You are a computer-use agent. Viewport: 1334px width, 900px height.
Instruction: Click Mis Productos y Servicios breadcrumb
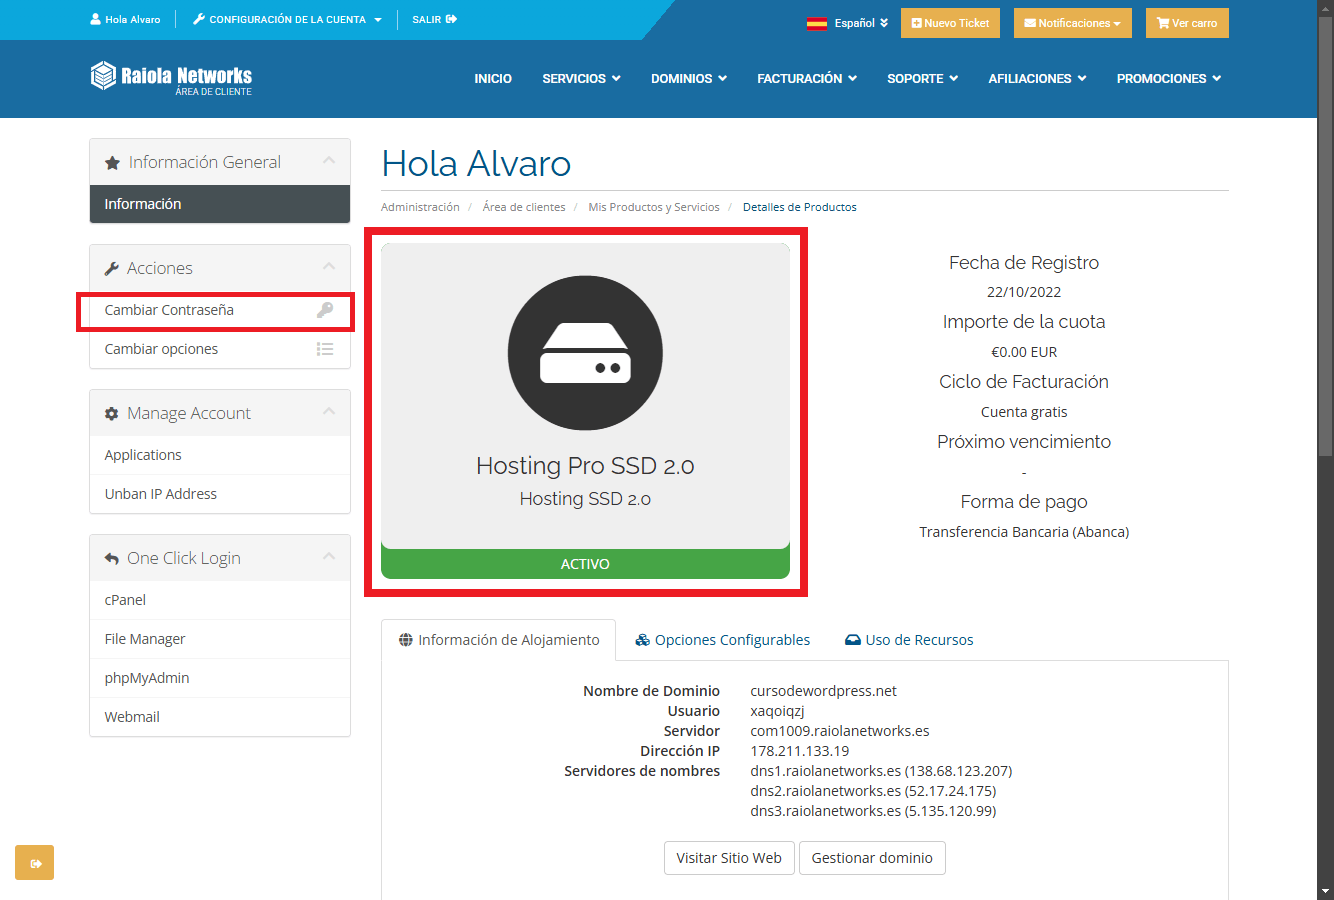(x=654, y=207)
